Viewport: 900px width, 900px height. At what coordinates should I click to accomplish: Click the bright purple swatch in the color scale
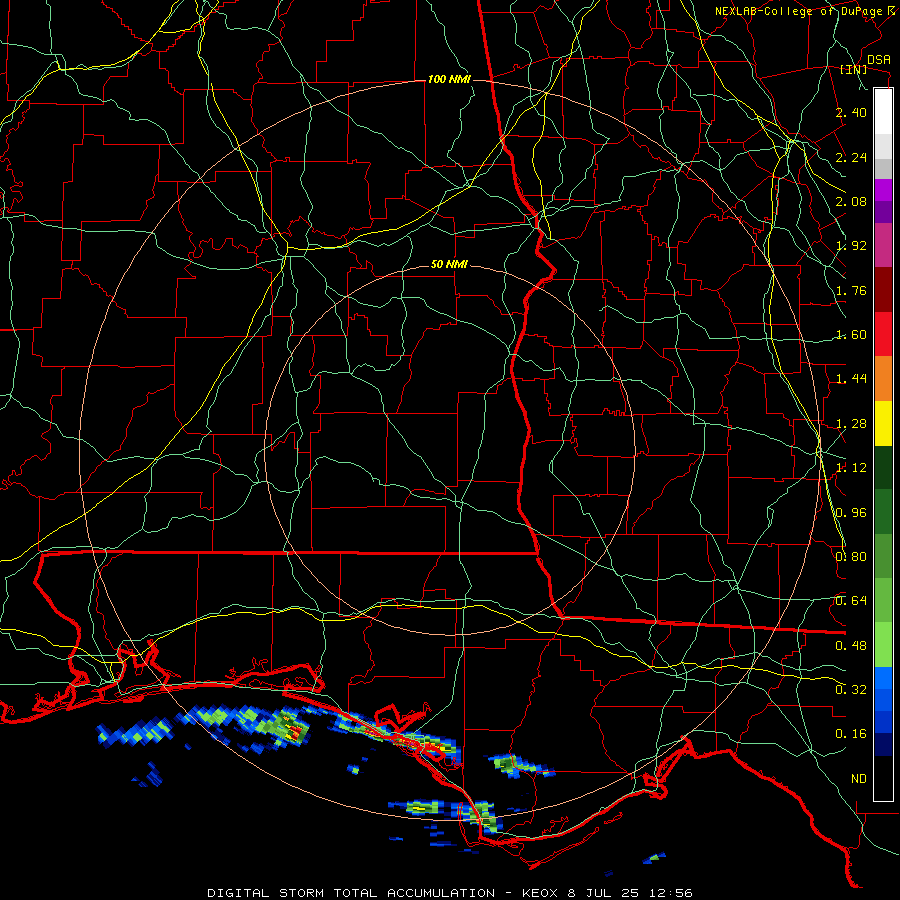coord(883,191)
